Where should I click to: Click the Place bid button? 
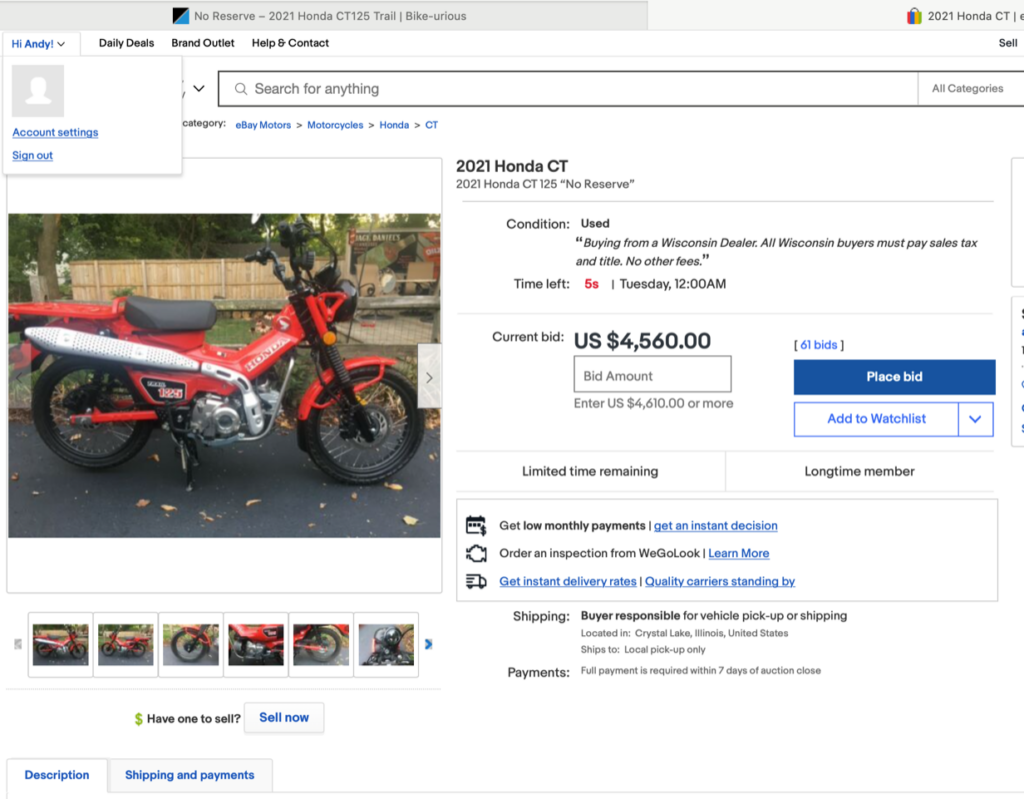894,377
